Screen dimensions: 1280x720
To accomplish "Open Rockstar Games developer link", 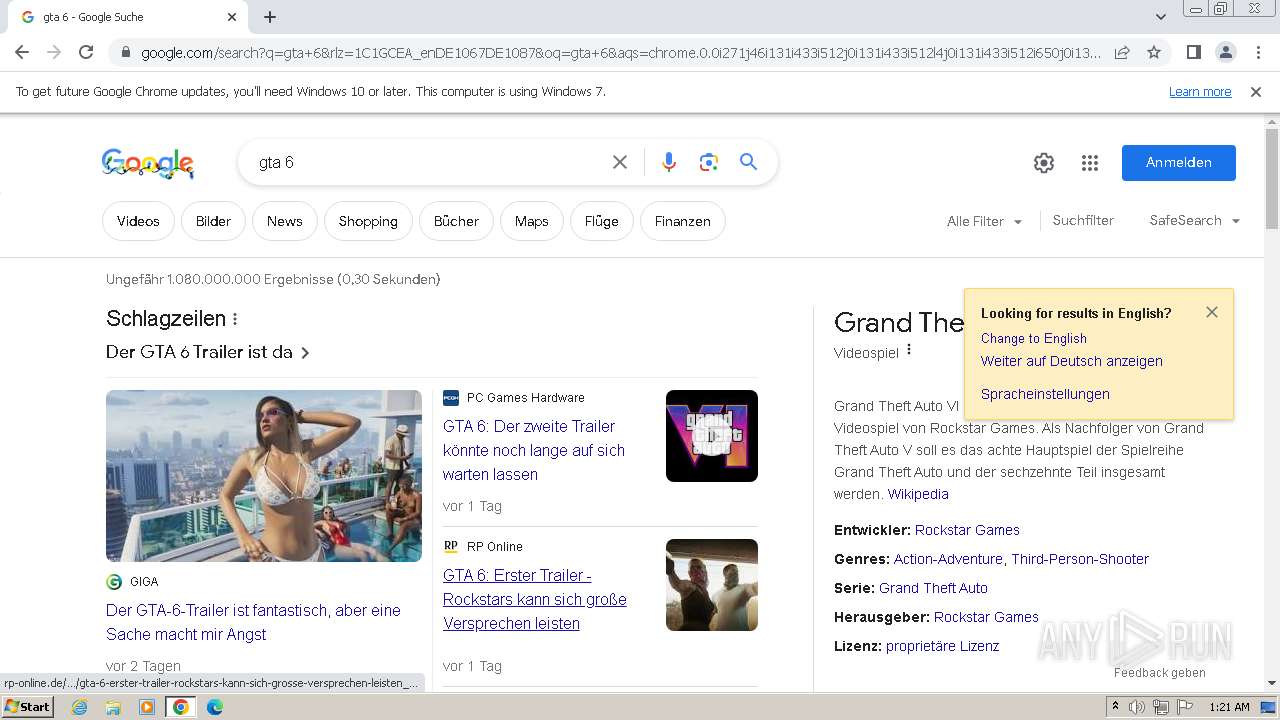I will [967, 530].
